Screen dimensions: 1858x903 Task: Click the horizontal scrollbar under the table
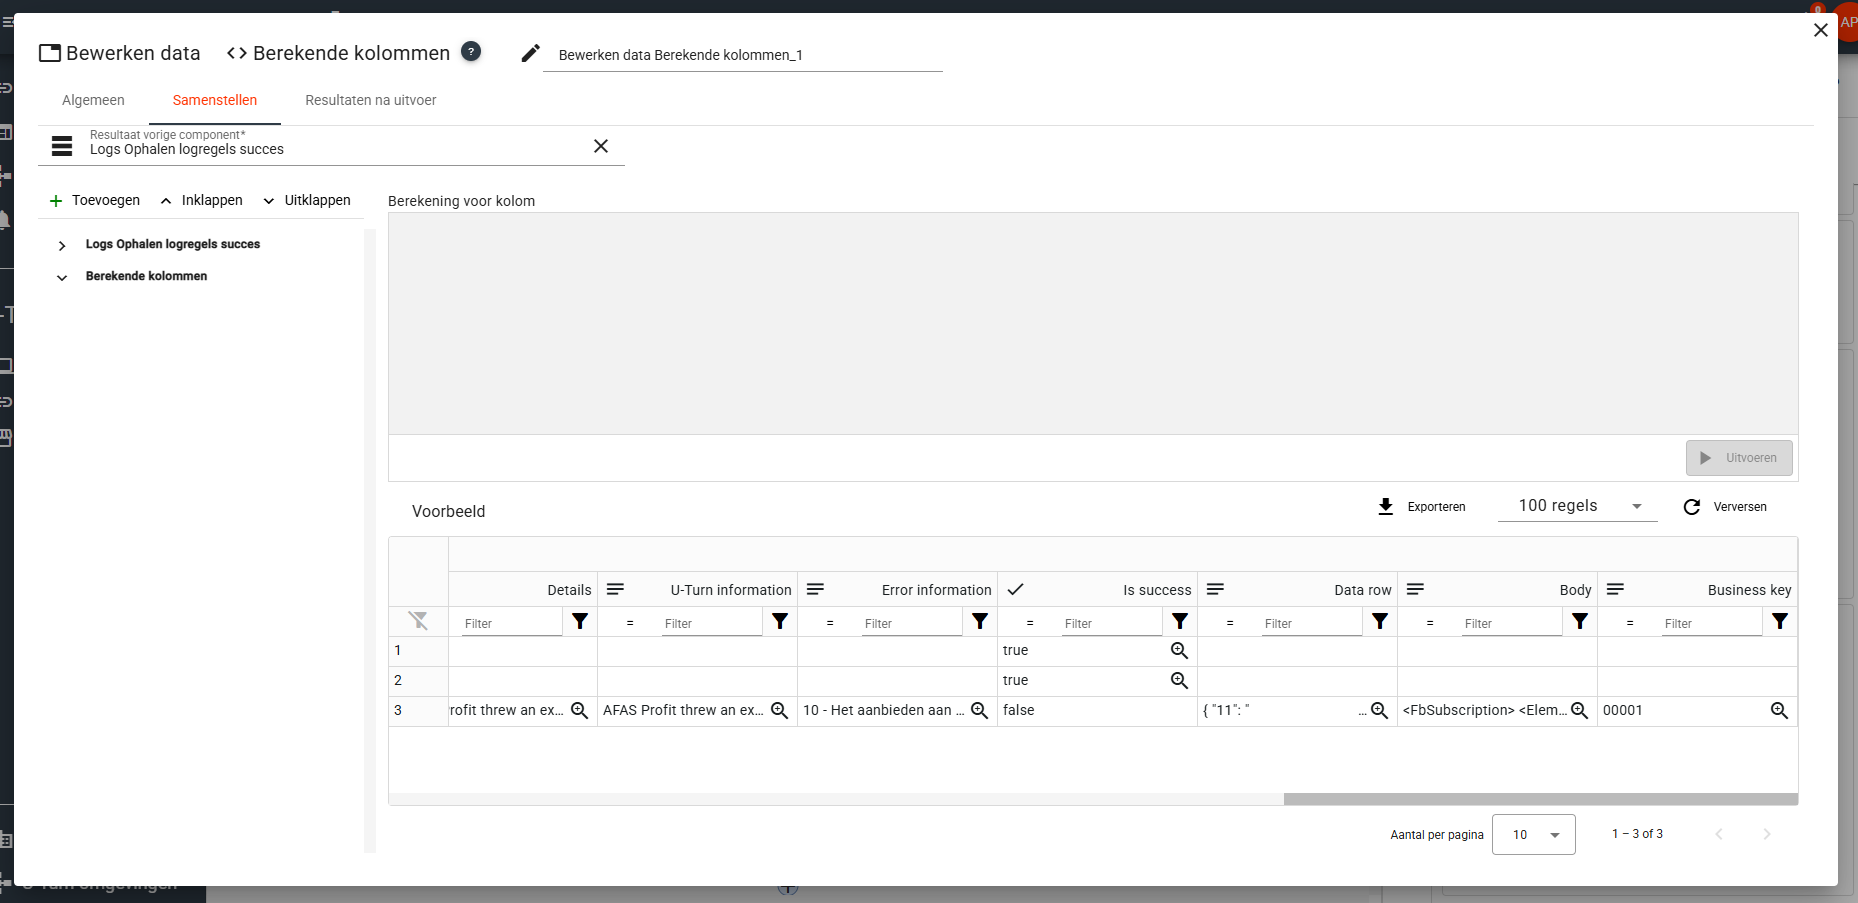[x=1540, y=799]
